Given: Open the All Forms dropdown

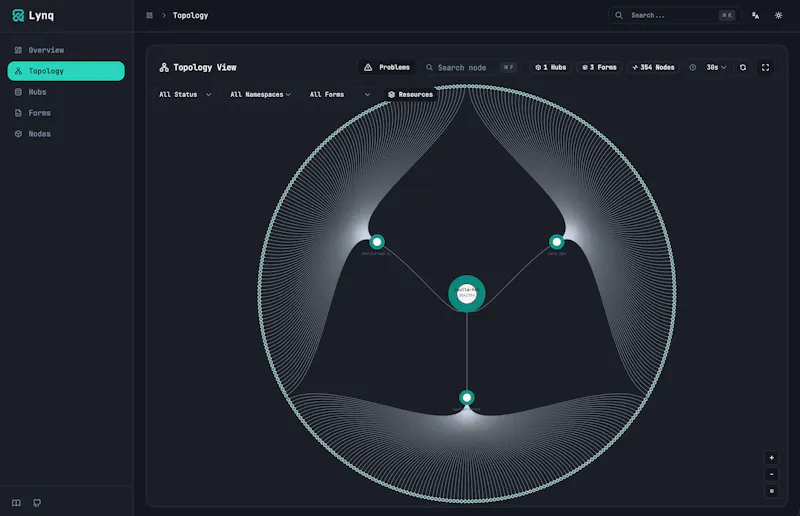Looking at the screenshot, I should pyautogui.click(x=340, y=94).
